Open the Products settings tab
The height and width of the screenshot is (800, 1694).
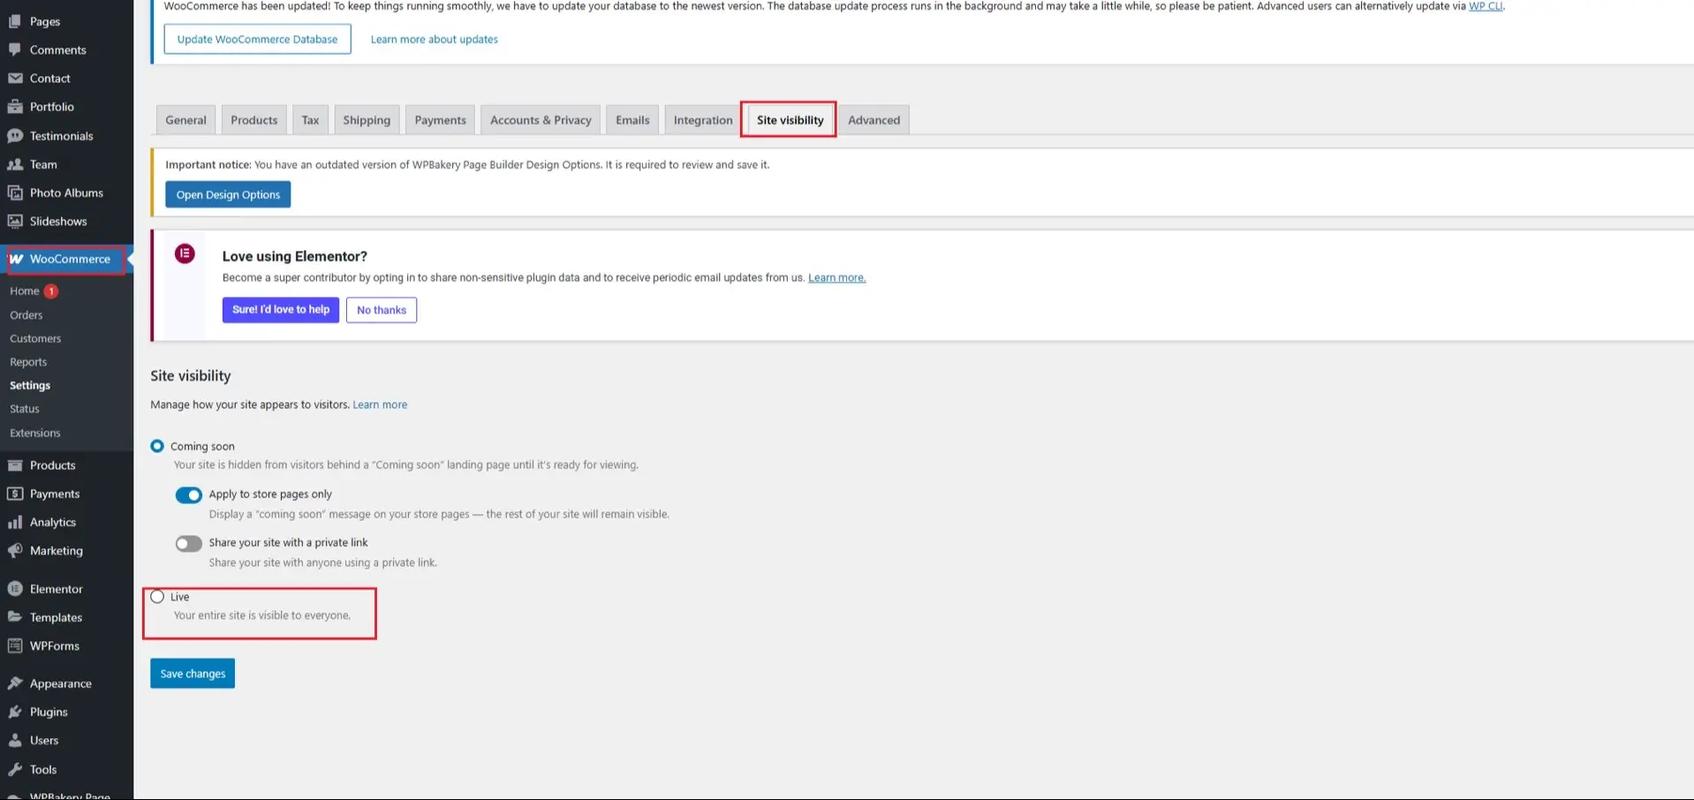(254, 120)
